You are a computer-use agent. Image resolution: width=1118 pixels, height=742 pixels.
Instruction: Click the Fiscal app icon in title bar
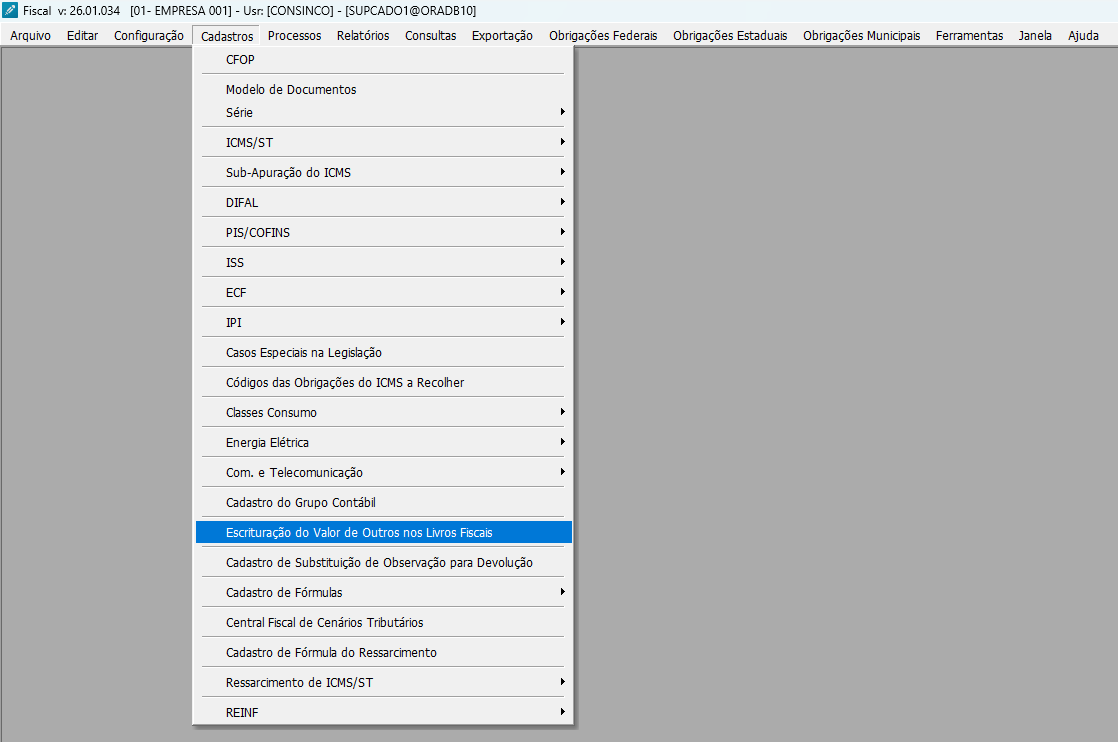[10, 11]
